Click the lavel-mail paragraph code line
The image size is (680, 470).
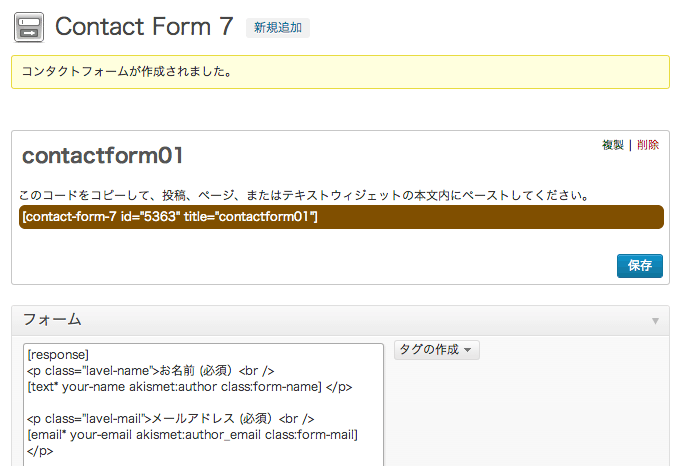coord(170,419)
